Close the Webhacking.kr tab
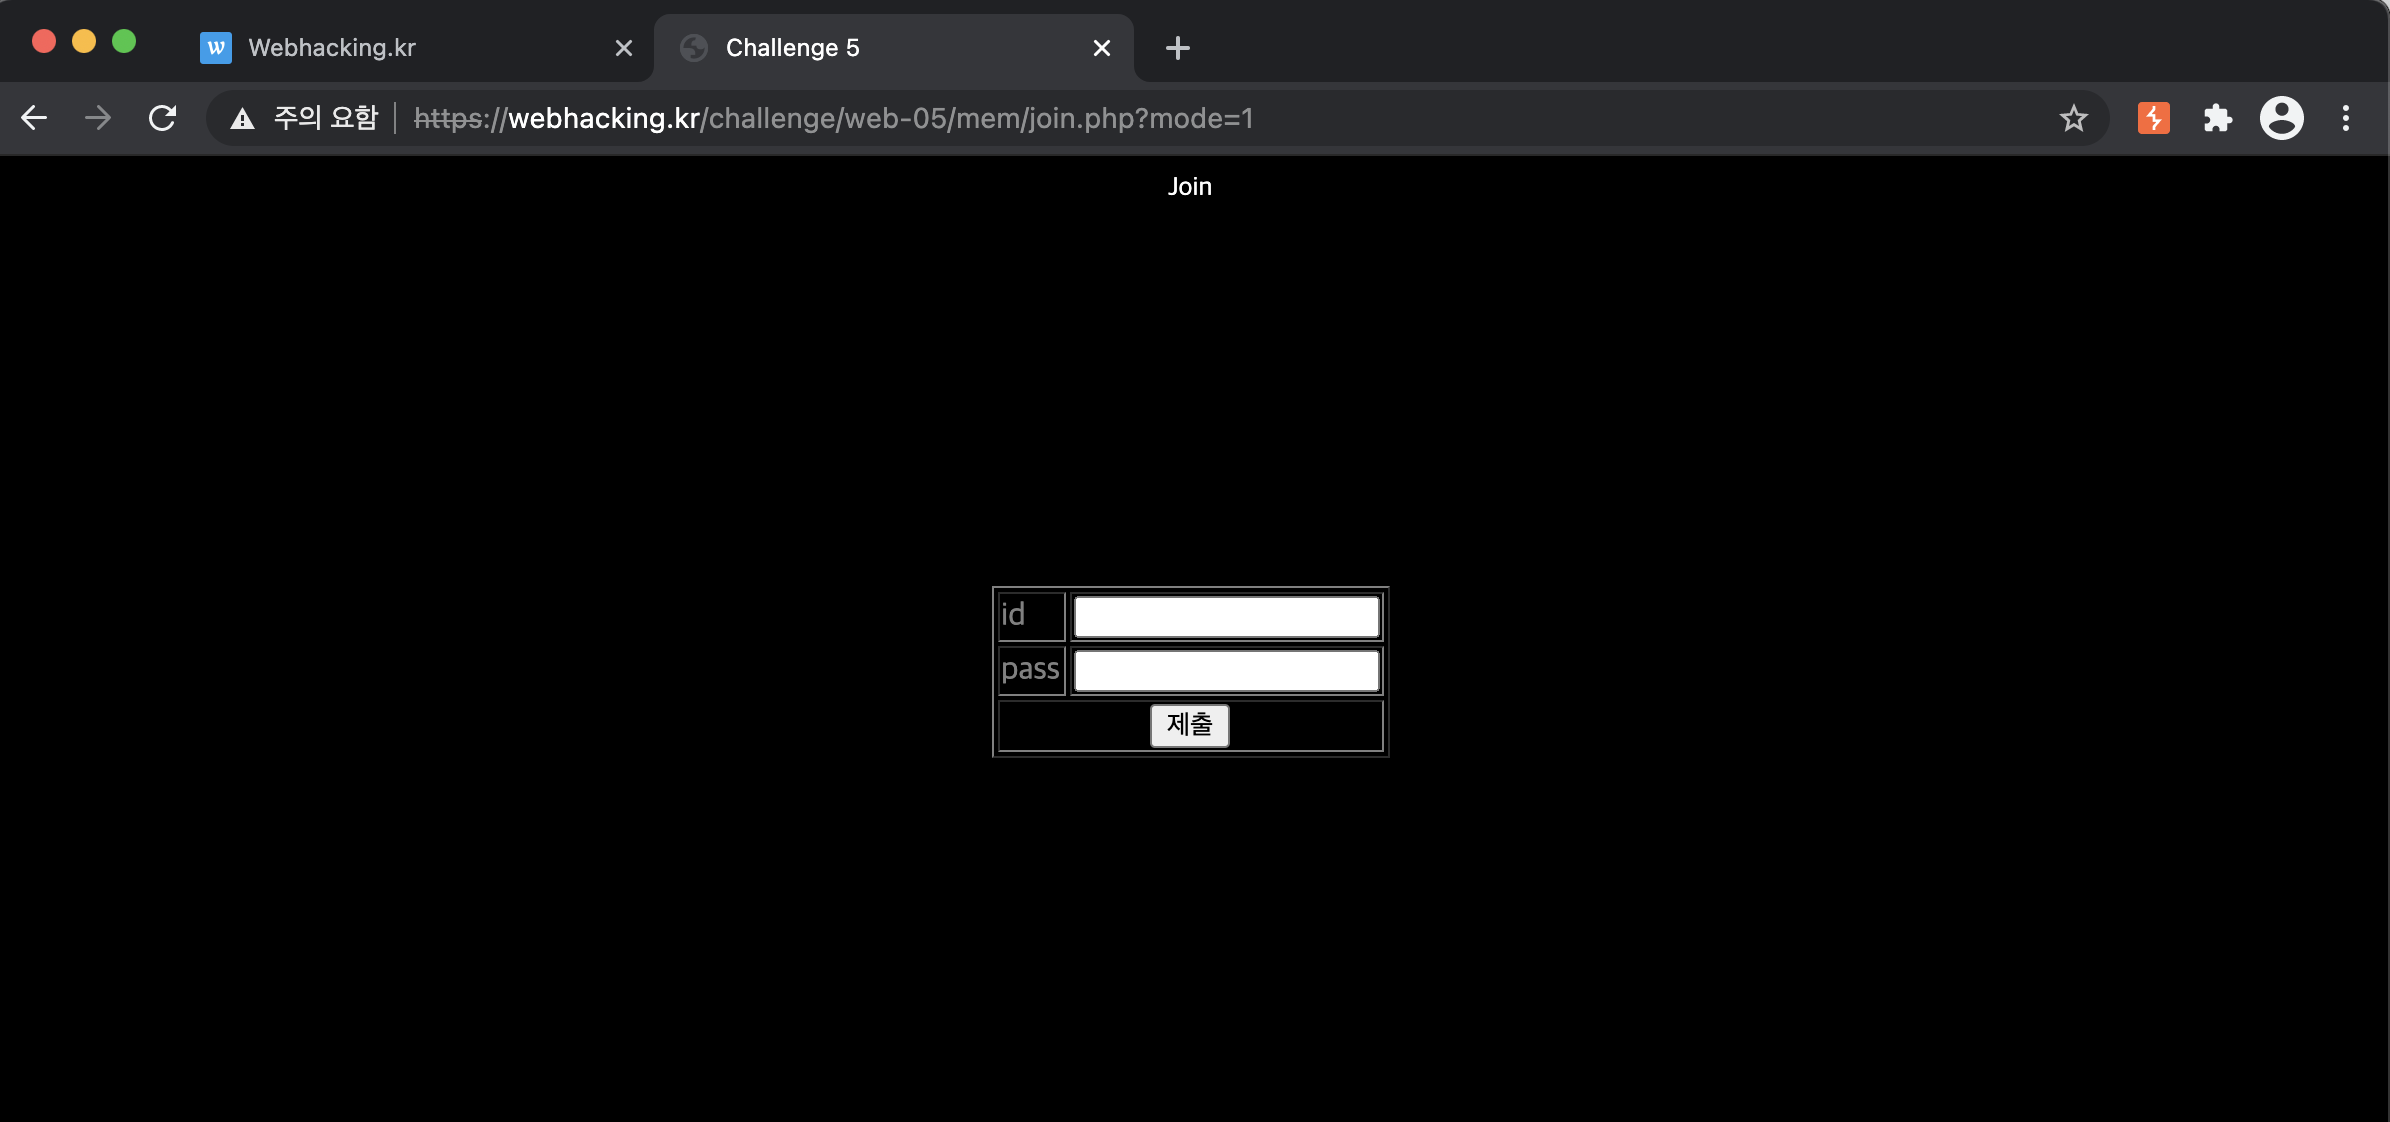This screenshot has height=1122, width=2390. tap(624, 48)
